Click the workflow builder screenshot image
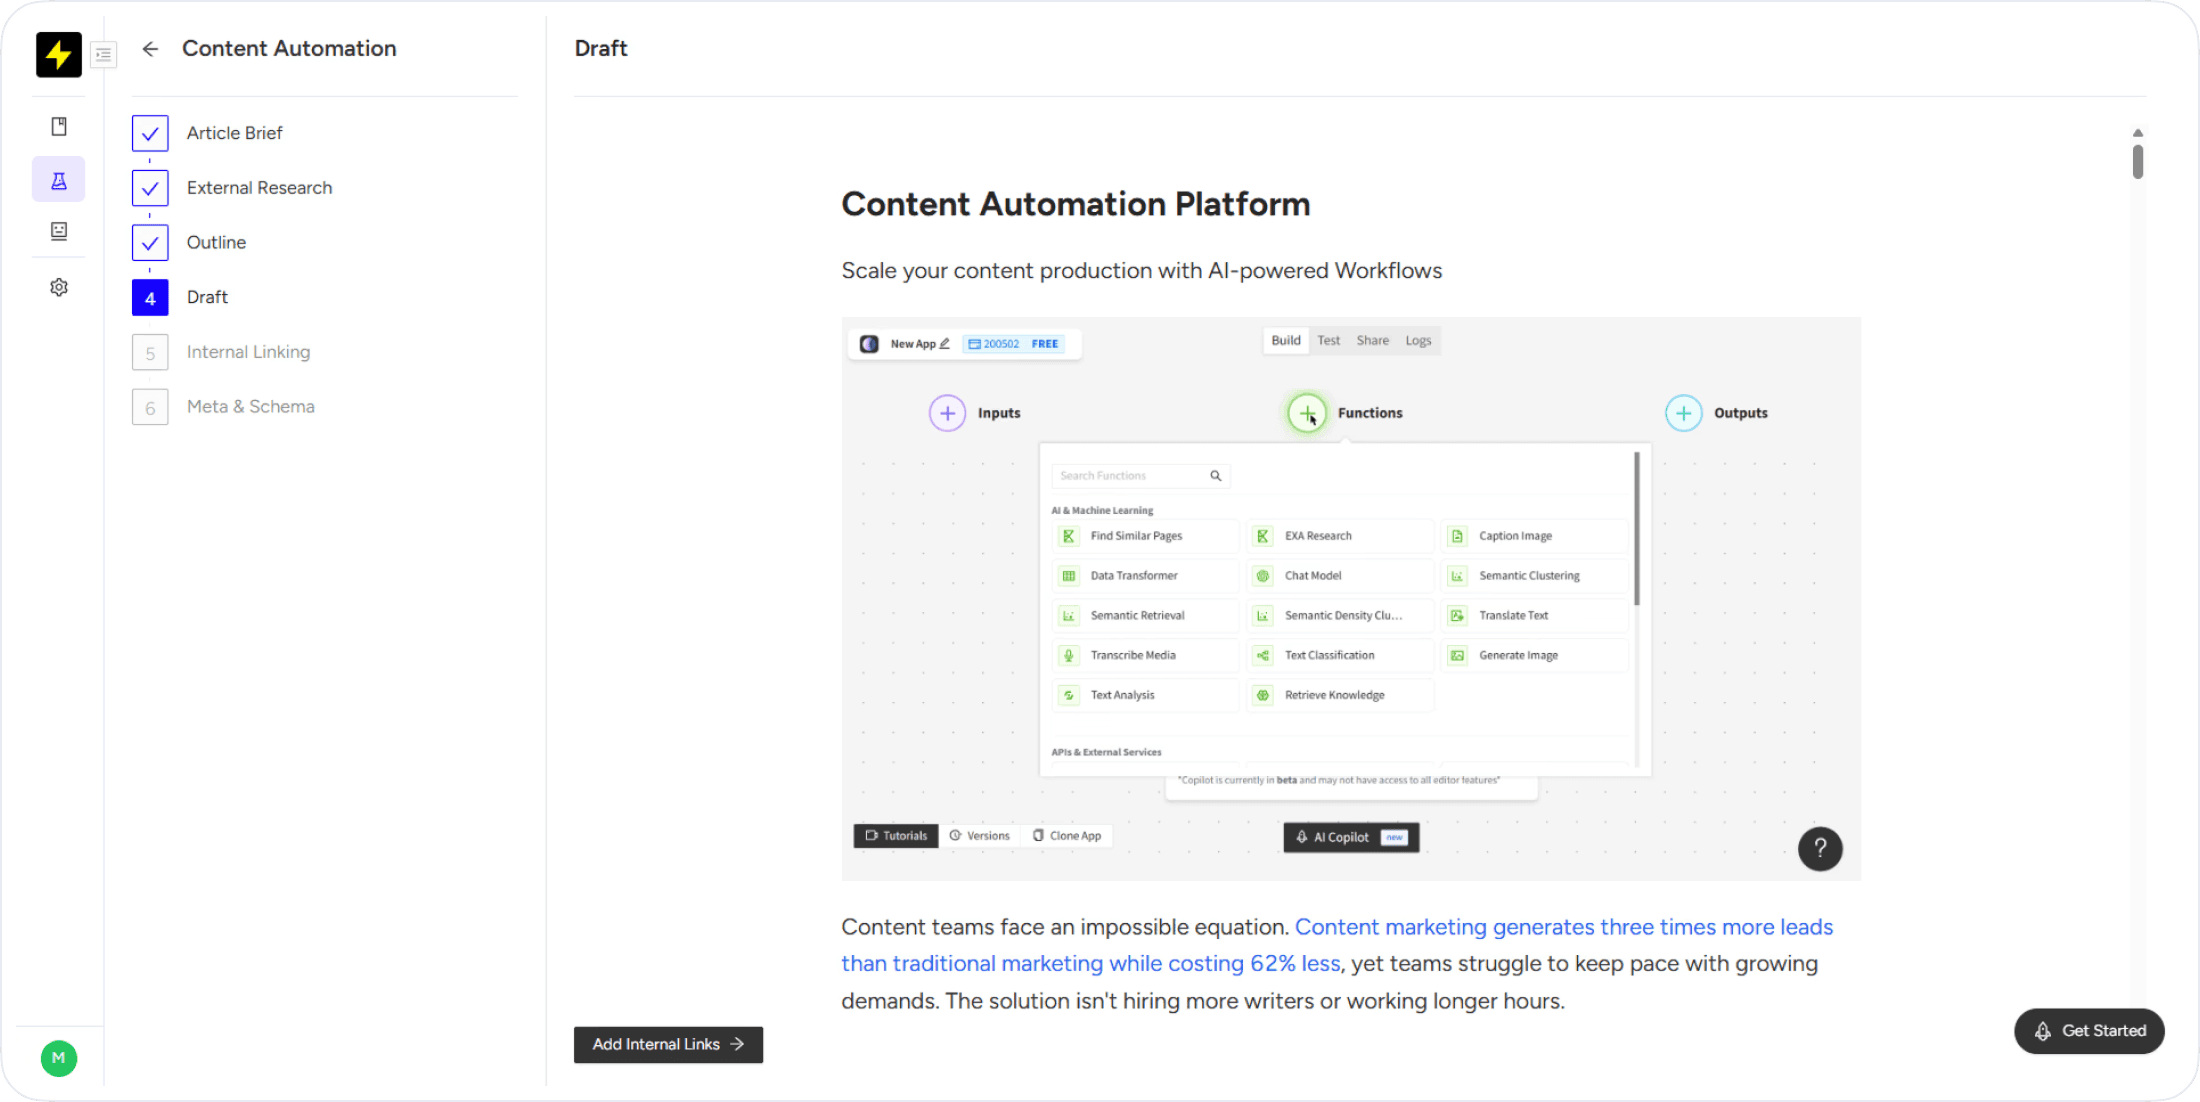Image resolution: width=2200 pixels, height=1102 pixels. pyautogui.click(x=1350, y=598)
